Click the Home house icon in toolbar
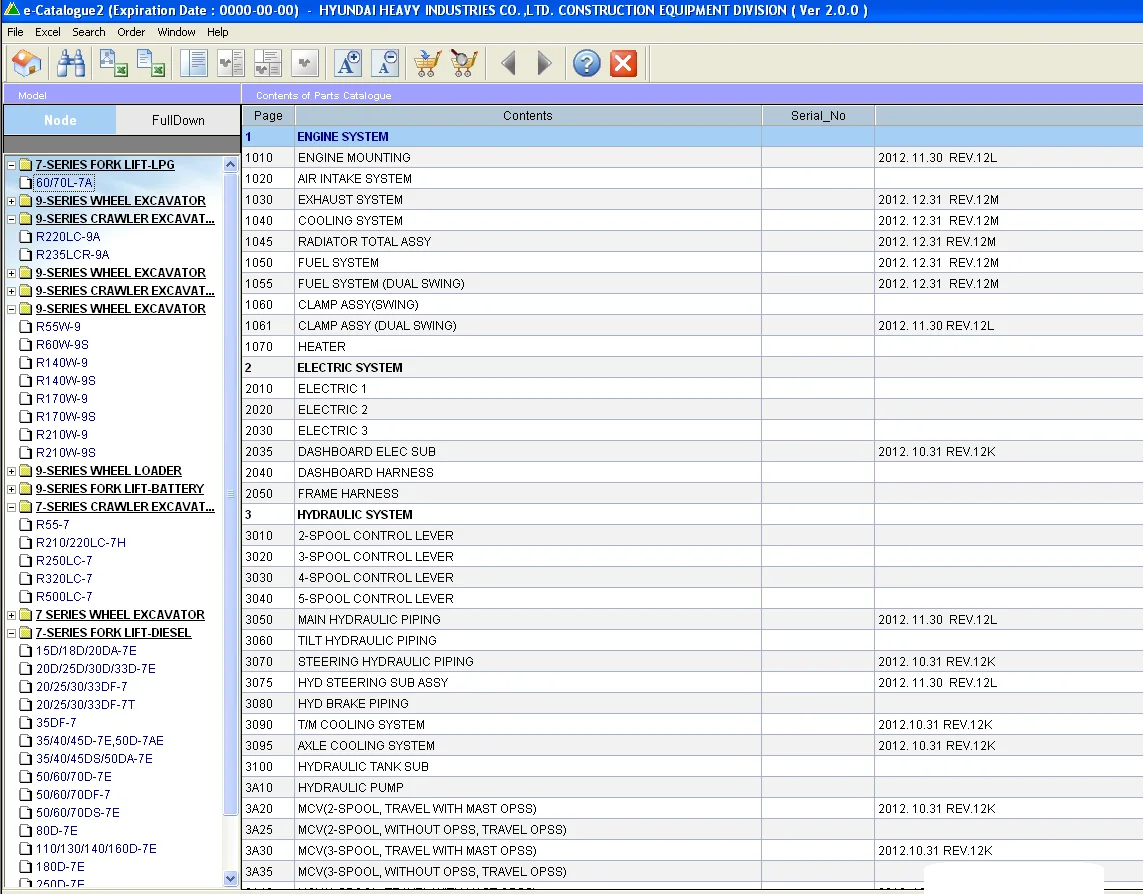 tap(27, 64)
